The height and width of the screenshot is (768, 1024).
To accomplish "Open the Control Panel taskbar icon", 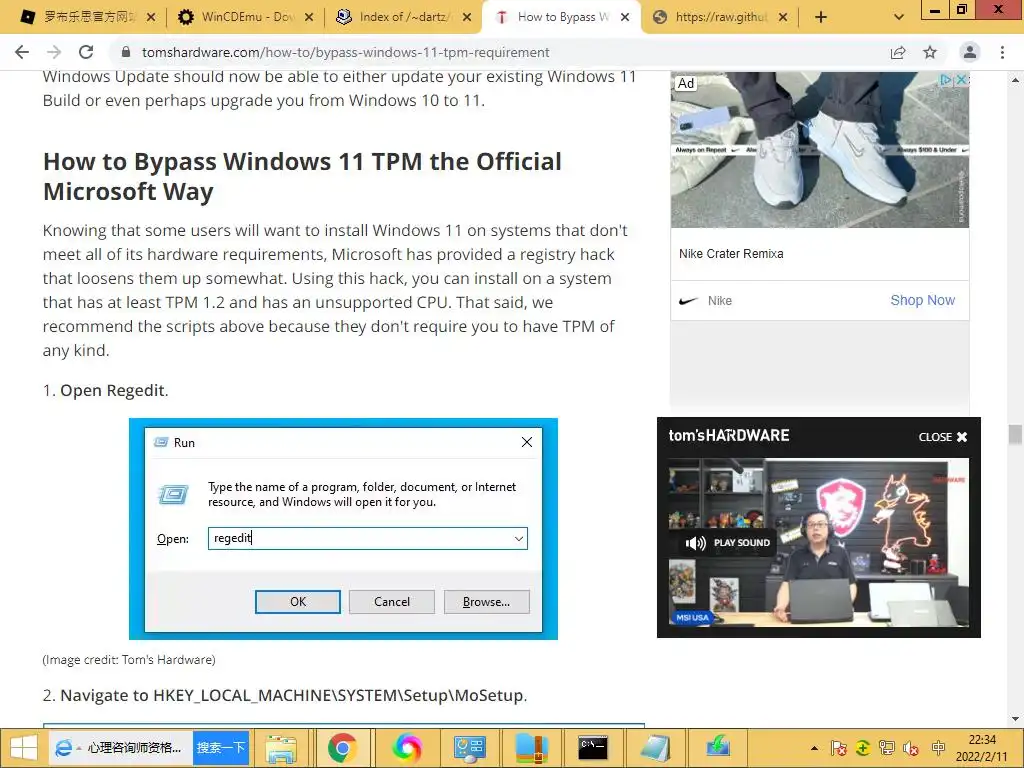I will coord(468,748).
